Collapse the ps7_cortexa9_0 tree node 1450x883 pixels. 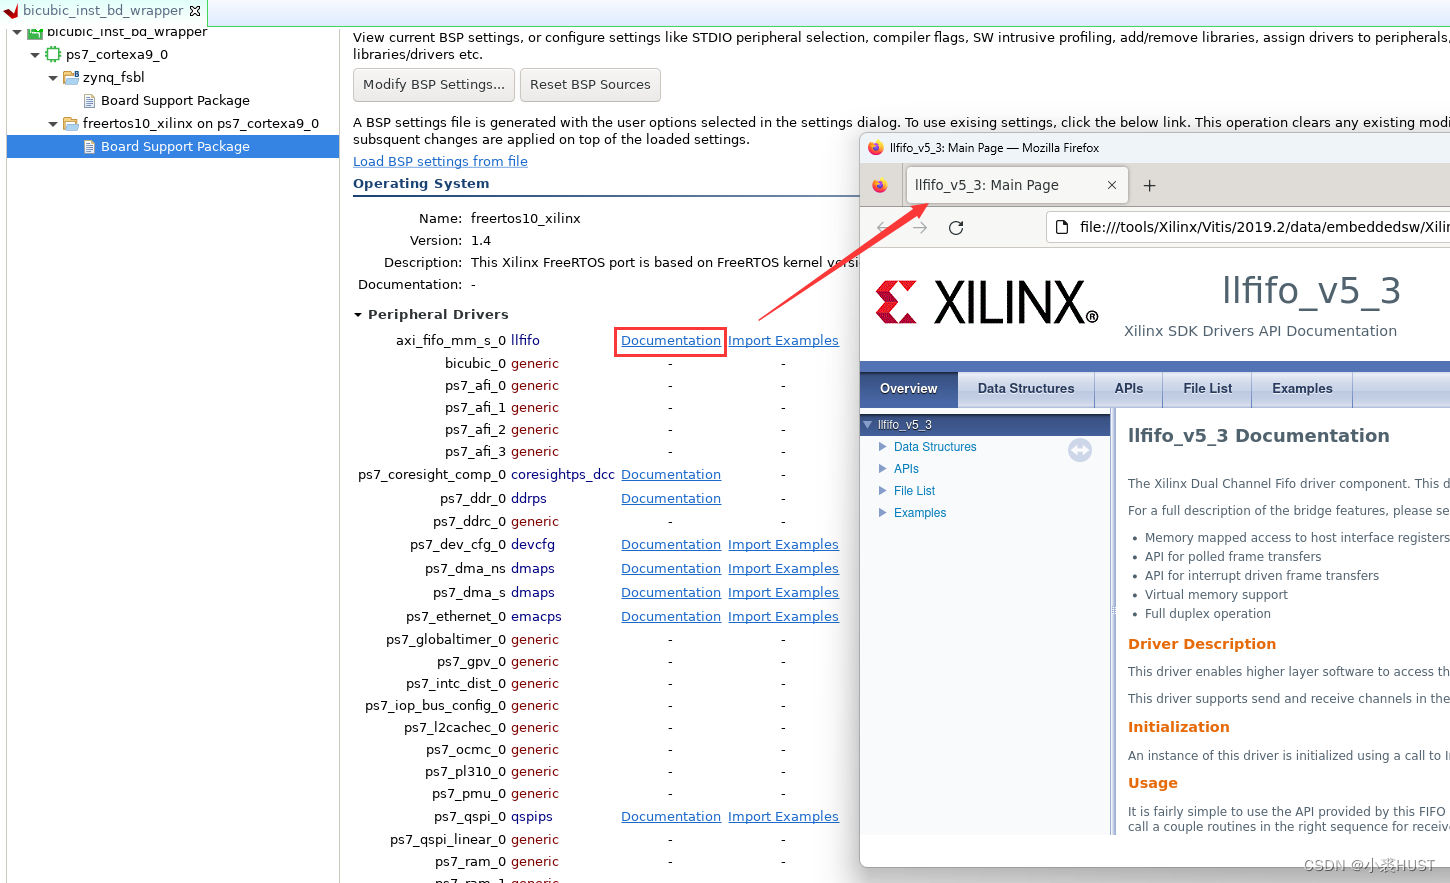[35, 55]
